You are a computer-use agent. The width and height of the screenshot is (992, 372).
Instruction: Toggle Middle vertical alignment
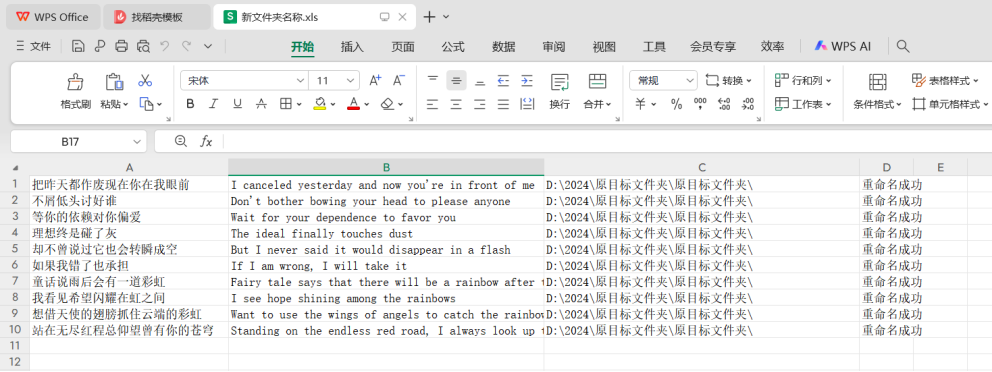456,80
